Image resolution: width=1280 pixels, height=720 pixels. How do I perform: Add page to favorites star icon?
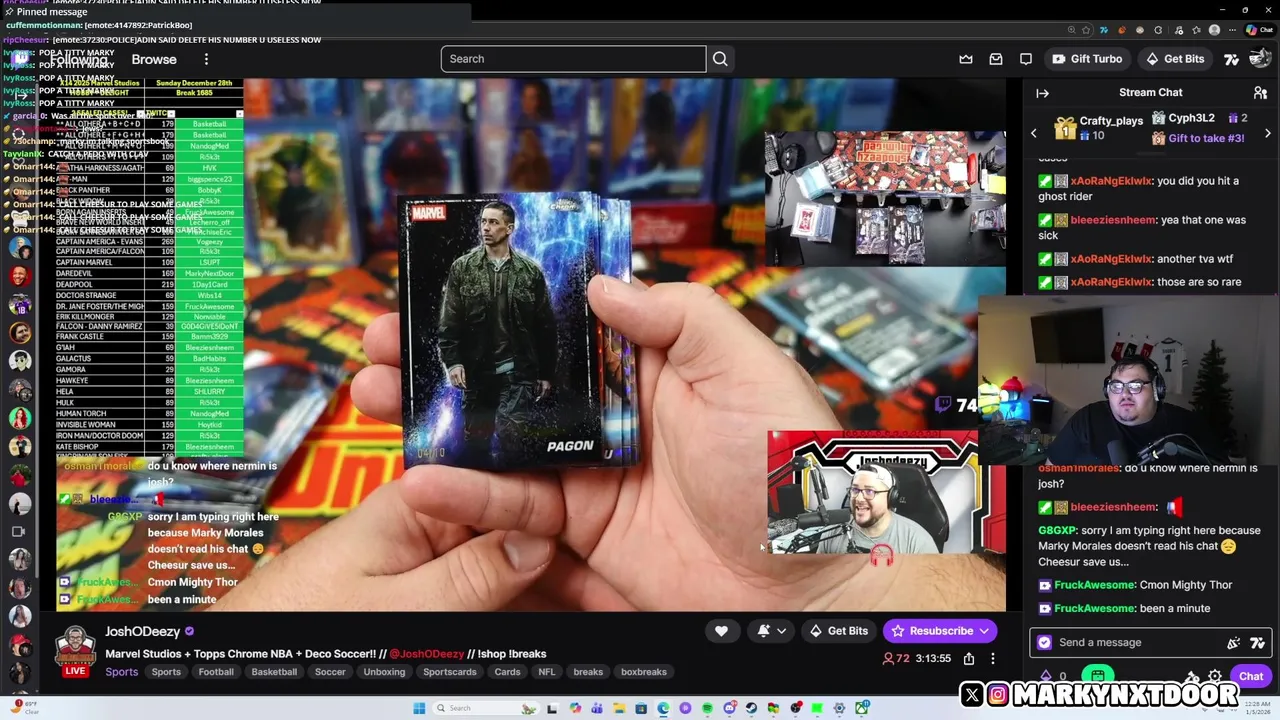[1087, 30]
